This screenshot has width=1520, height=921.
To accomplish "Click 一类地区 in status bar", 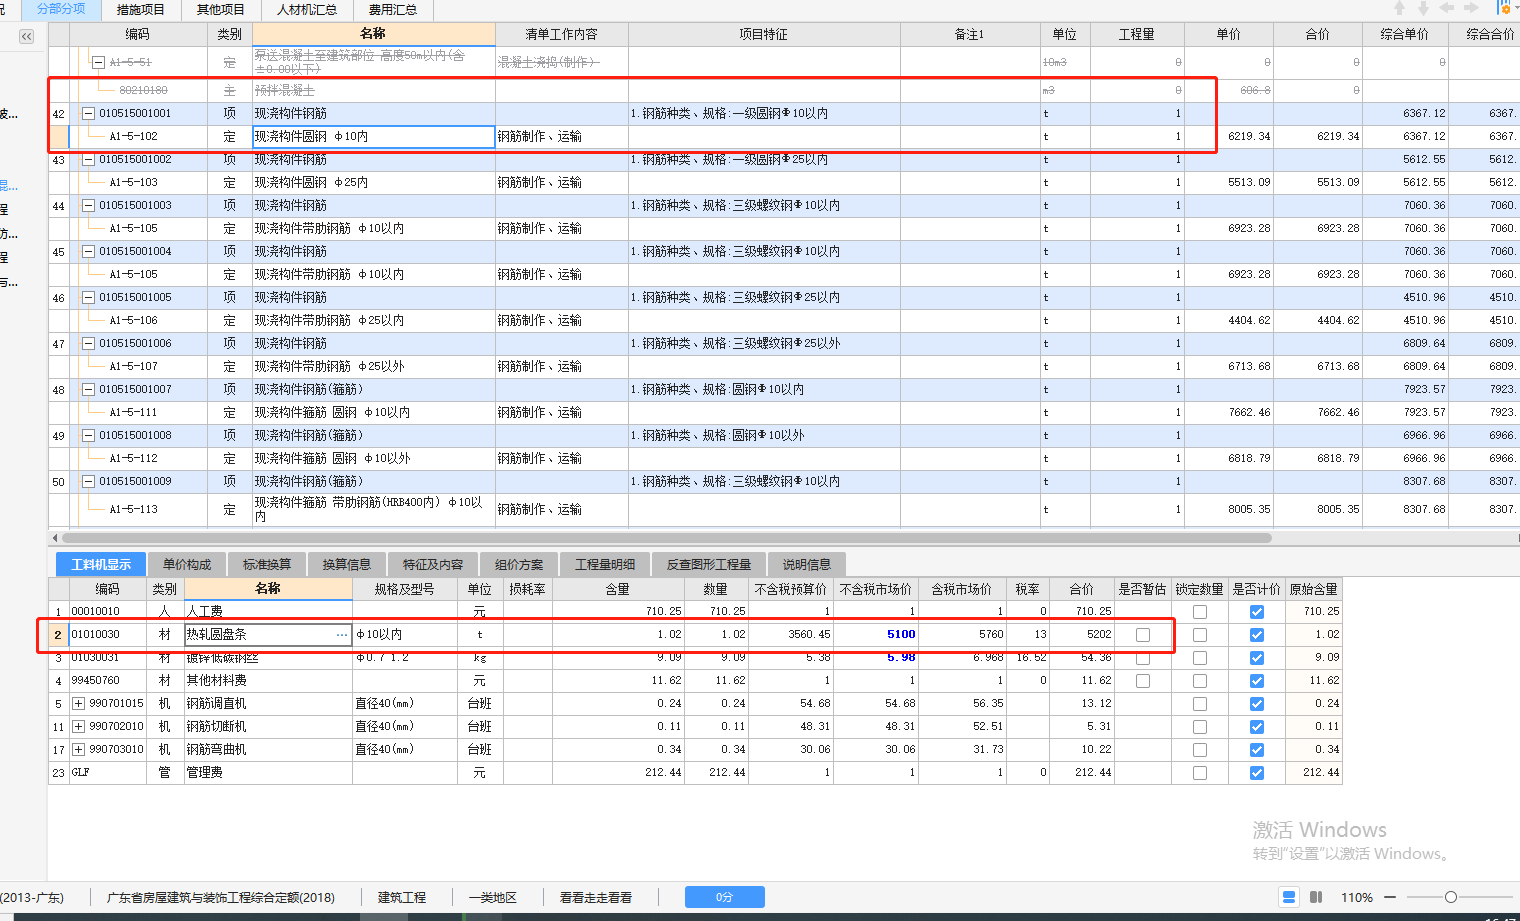I will pos(493,897).
